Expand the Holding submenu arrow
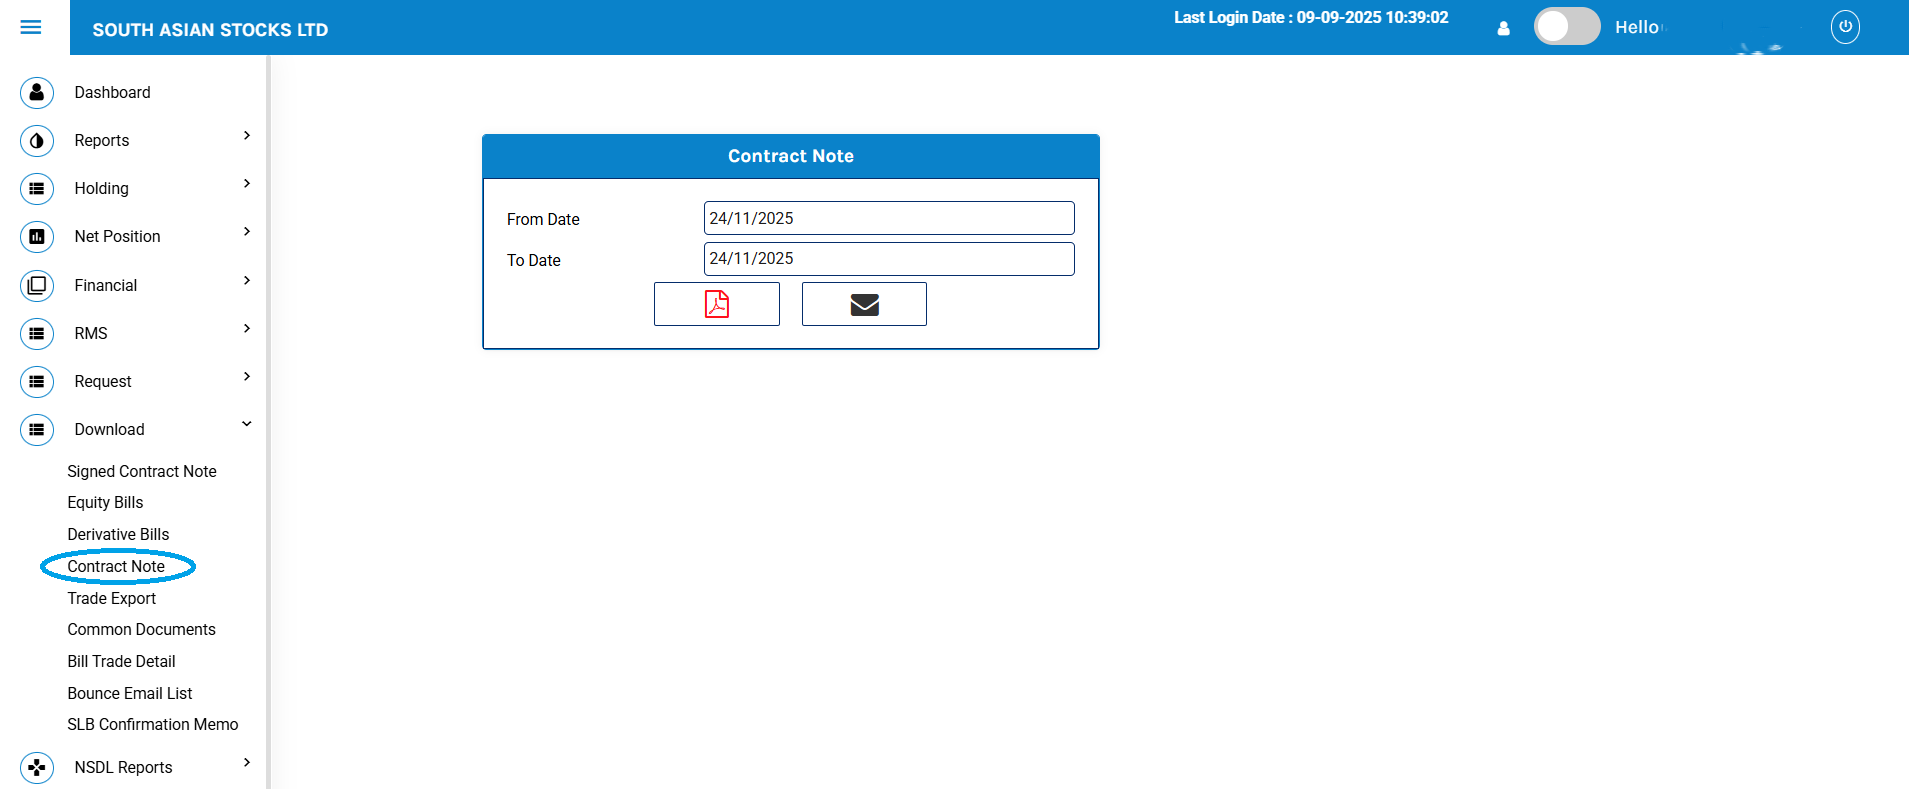This screenshot has height=789, width=1909. click(x=247, y=184)
